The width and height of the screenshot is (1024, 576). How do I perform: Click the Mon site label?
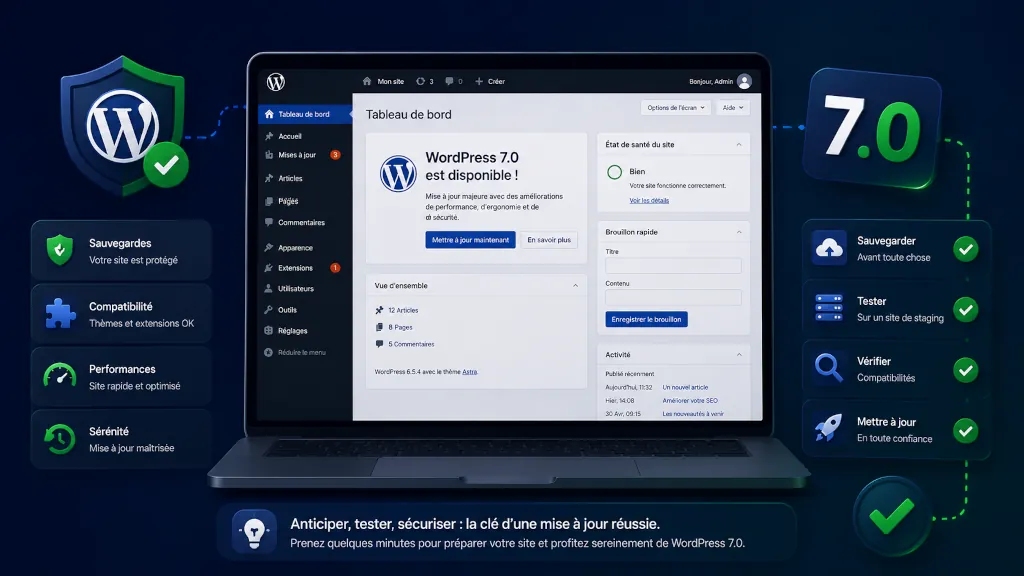[391, 82]
